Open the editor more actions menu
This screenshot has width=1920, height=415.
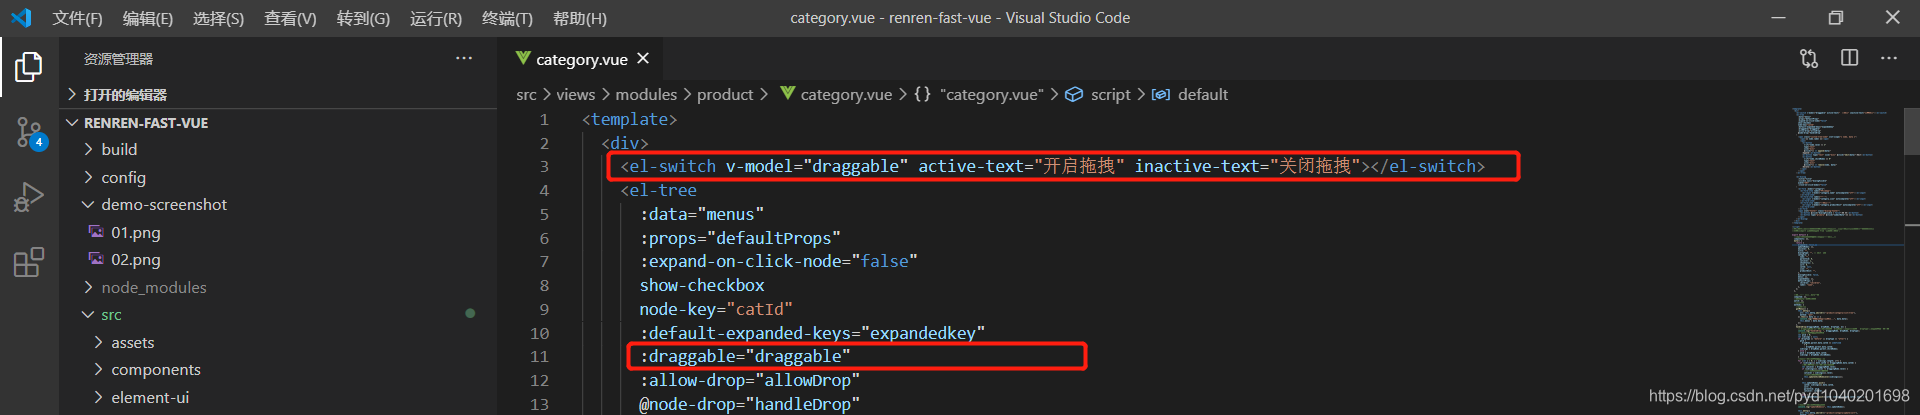tap(1888, 59)
